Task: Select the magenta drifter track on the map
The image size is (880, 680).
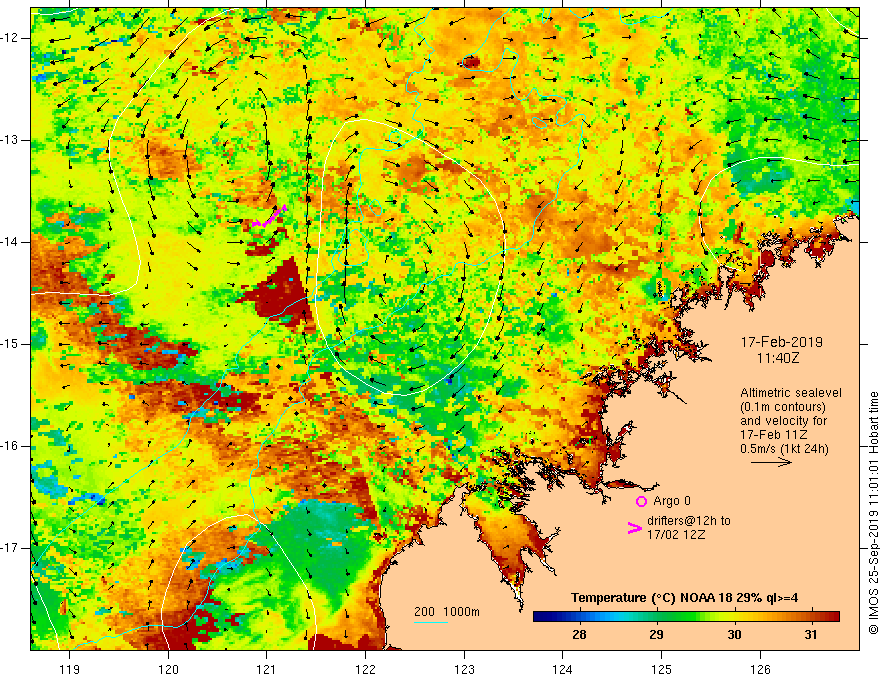Action: click(x=269, y=217)
